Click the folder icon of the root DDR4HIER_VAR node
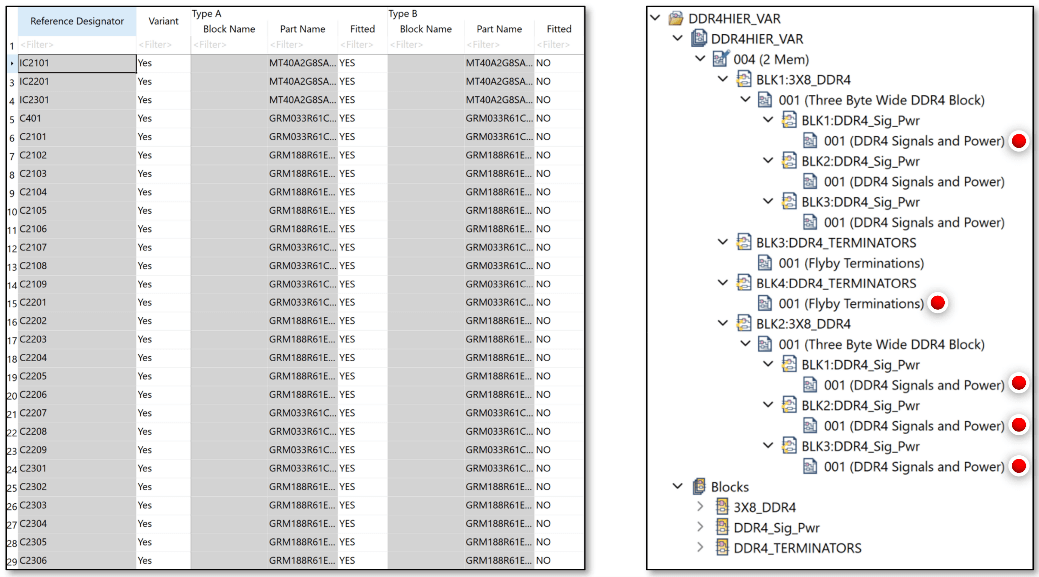The image size is (1039, 577). (676, 18)
